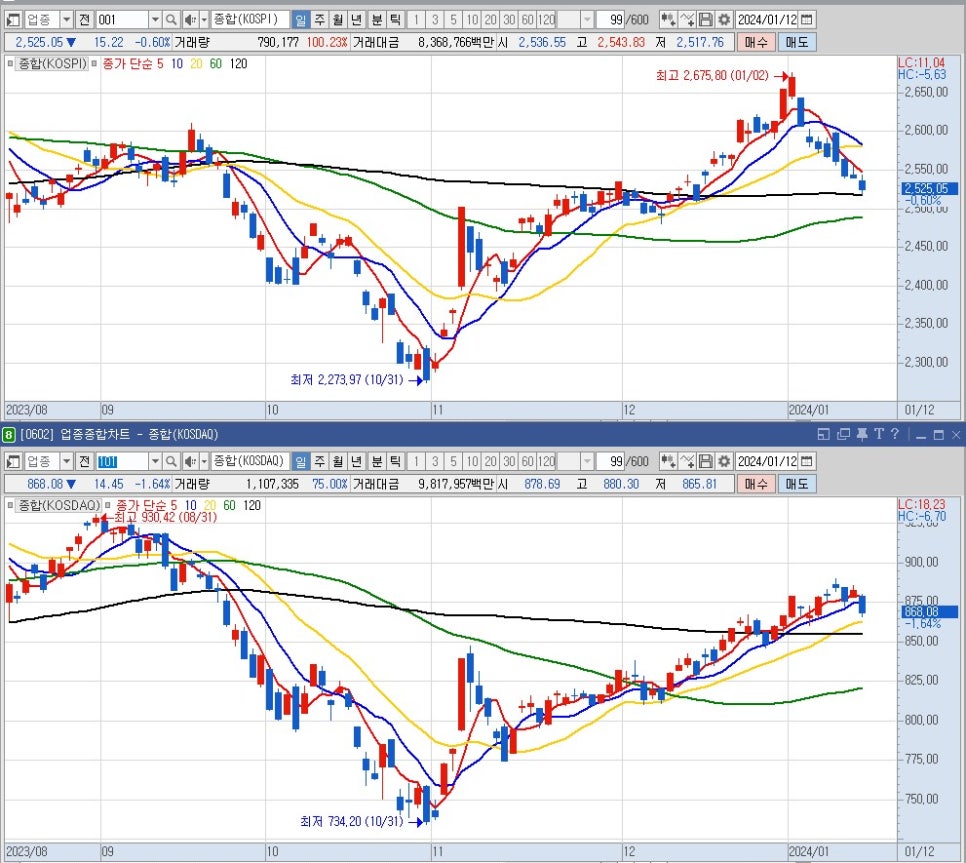The width and height of the screenshot is (966, 863).
Task: Open the speaker options arrow in the KOSDAQ toolbar
Action: [204, 461]
